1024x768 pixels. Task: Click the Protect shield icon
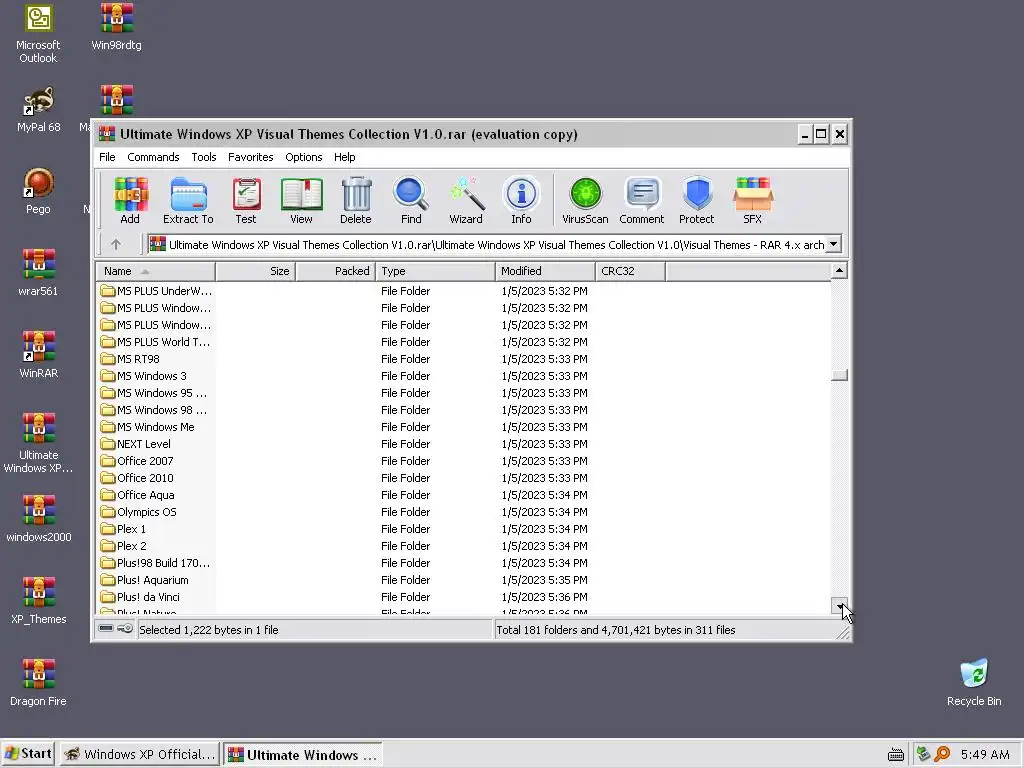click(696, 200)
